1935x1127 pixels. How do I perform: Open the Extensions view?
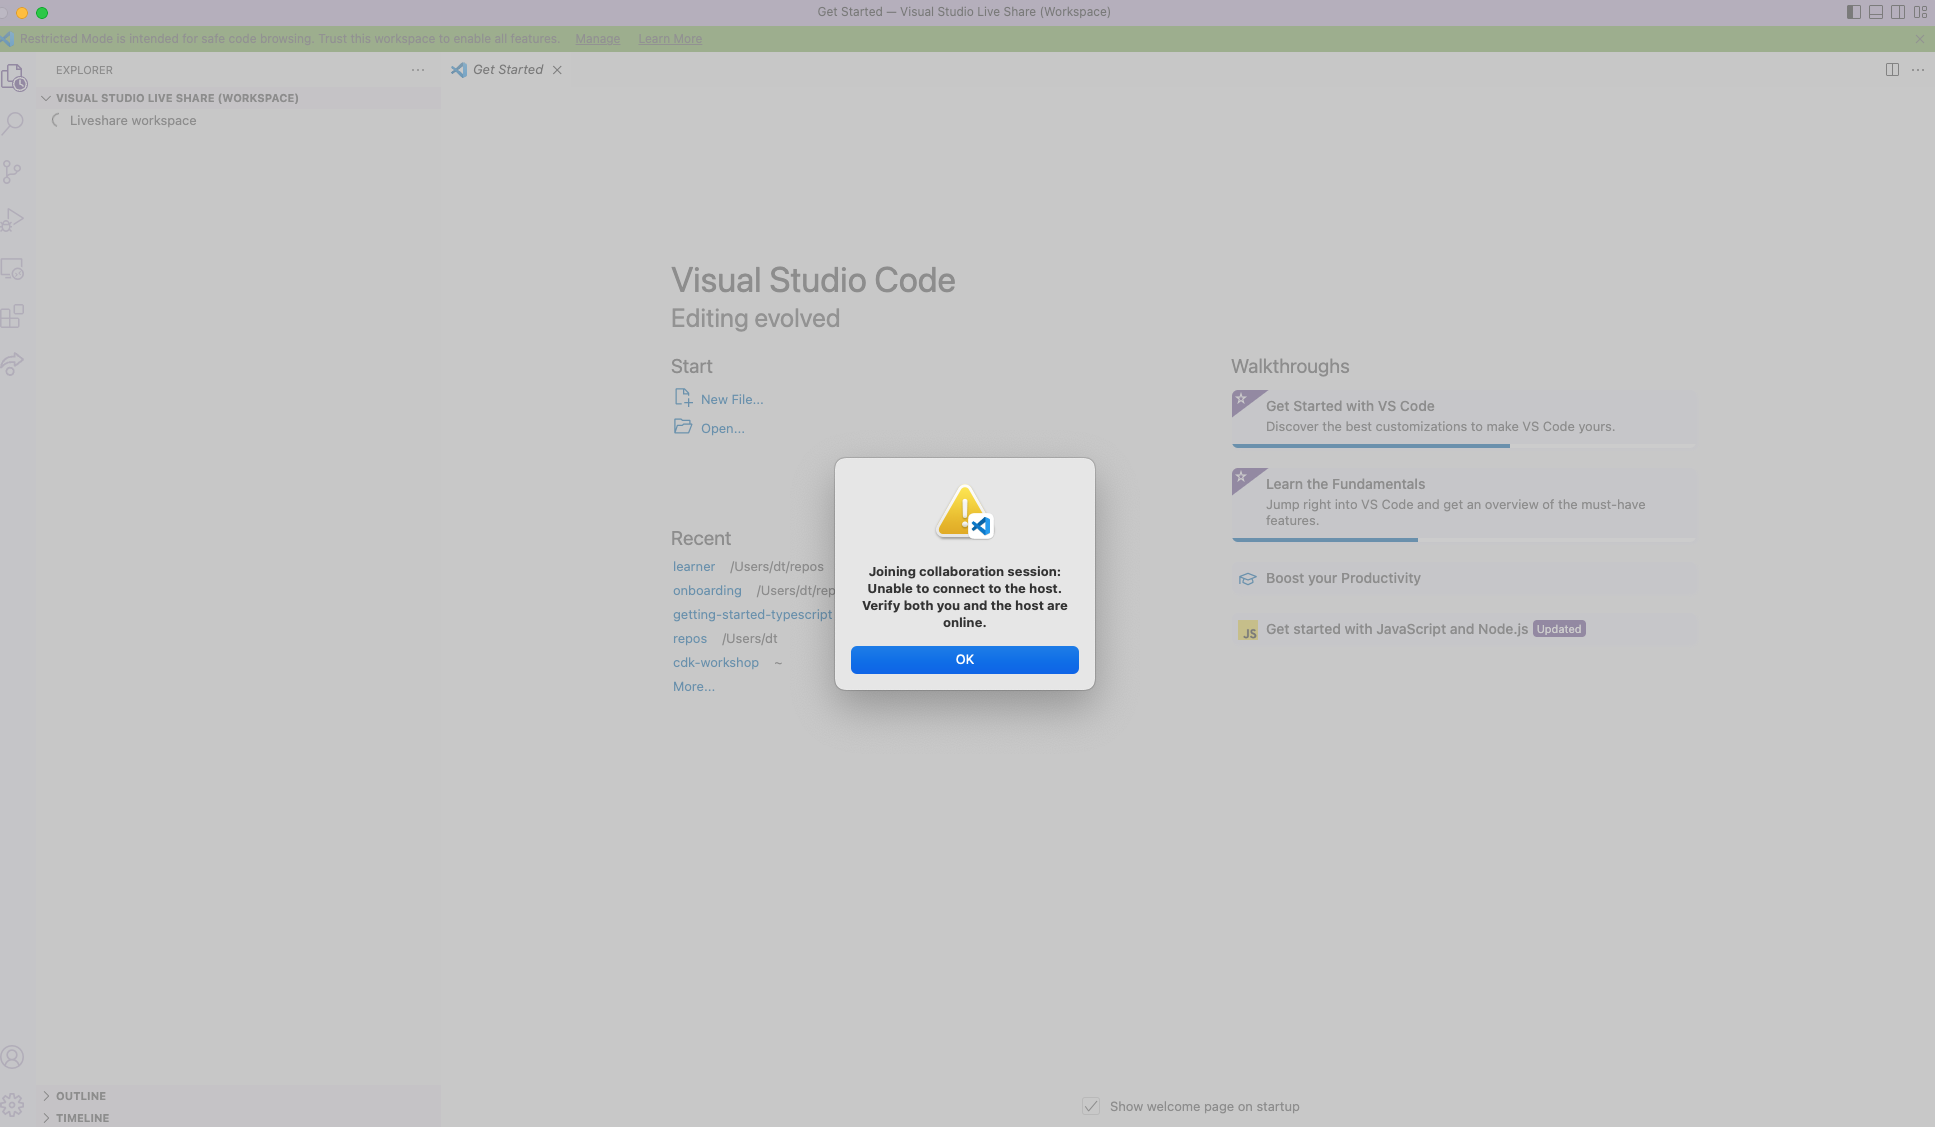(13, 317)
